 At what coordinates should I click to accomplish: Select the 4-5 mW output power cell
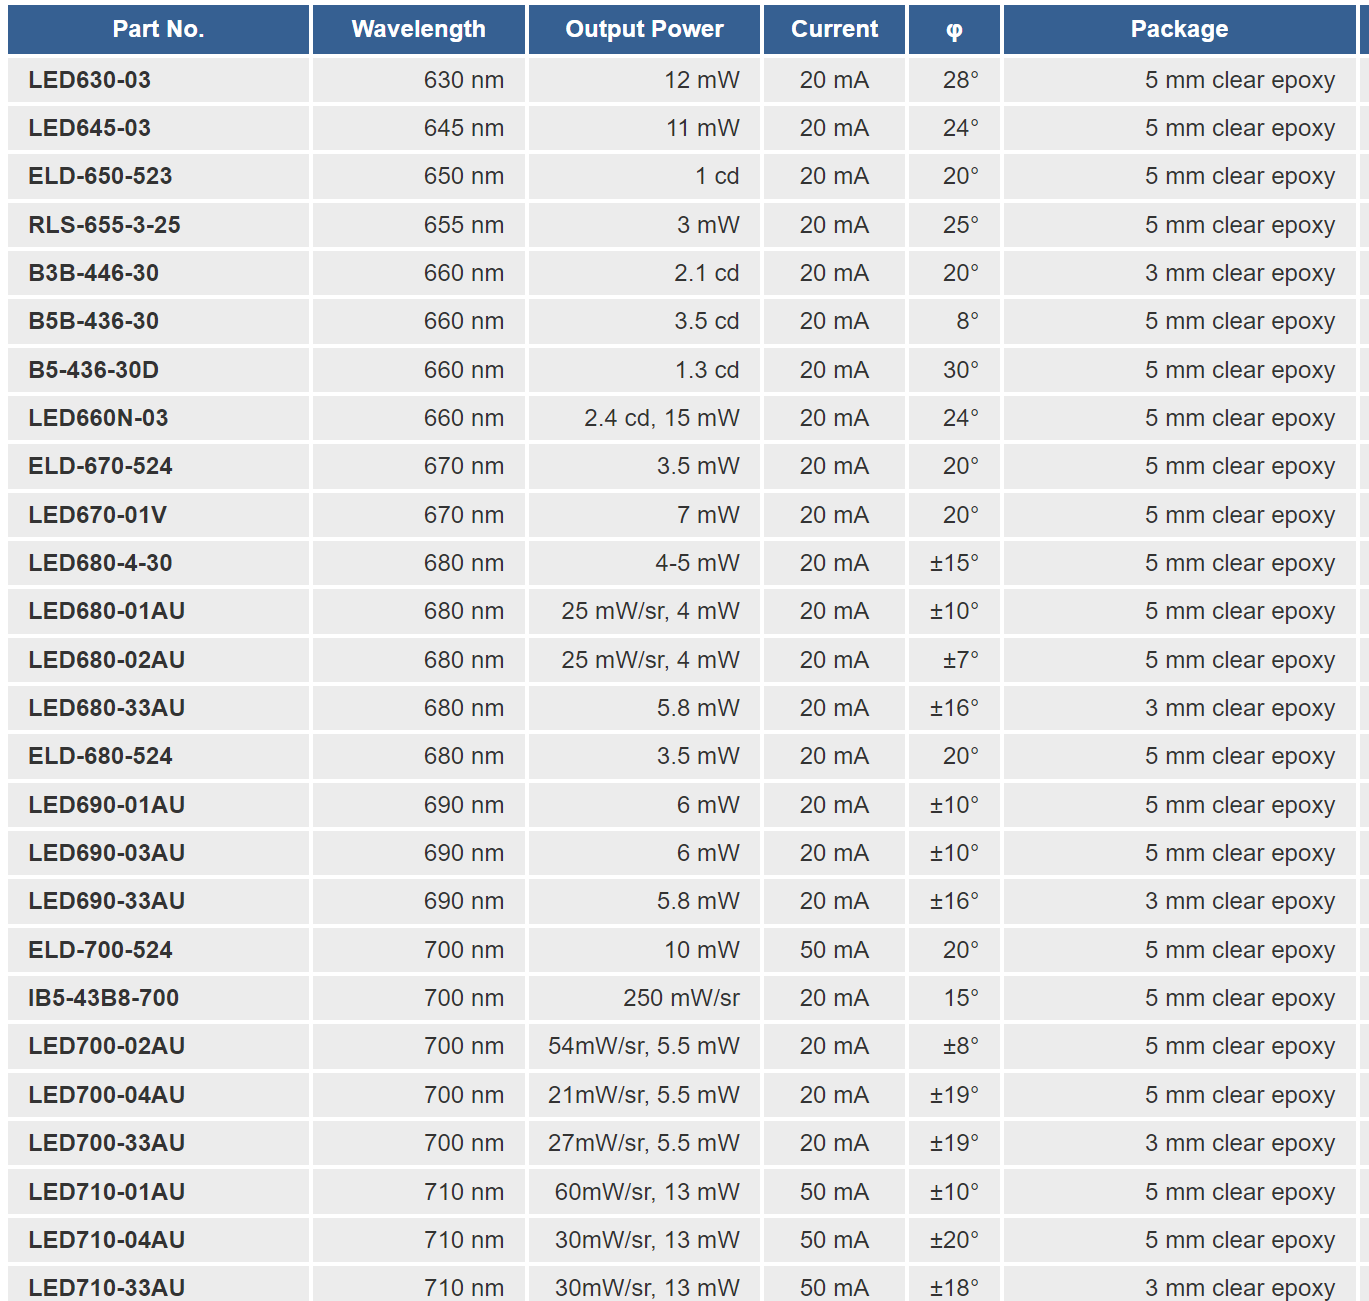pyautogui.click(x=644, y=563)
